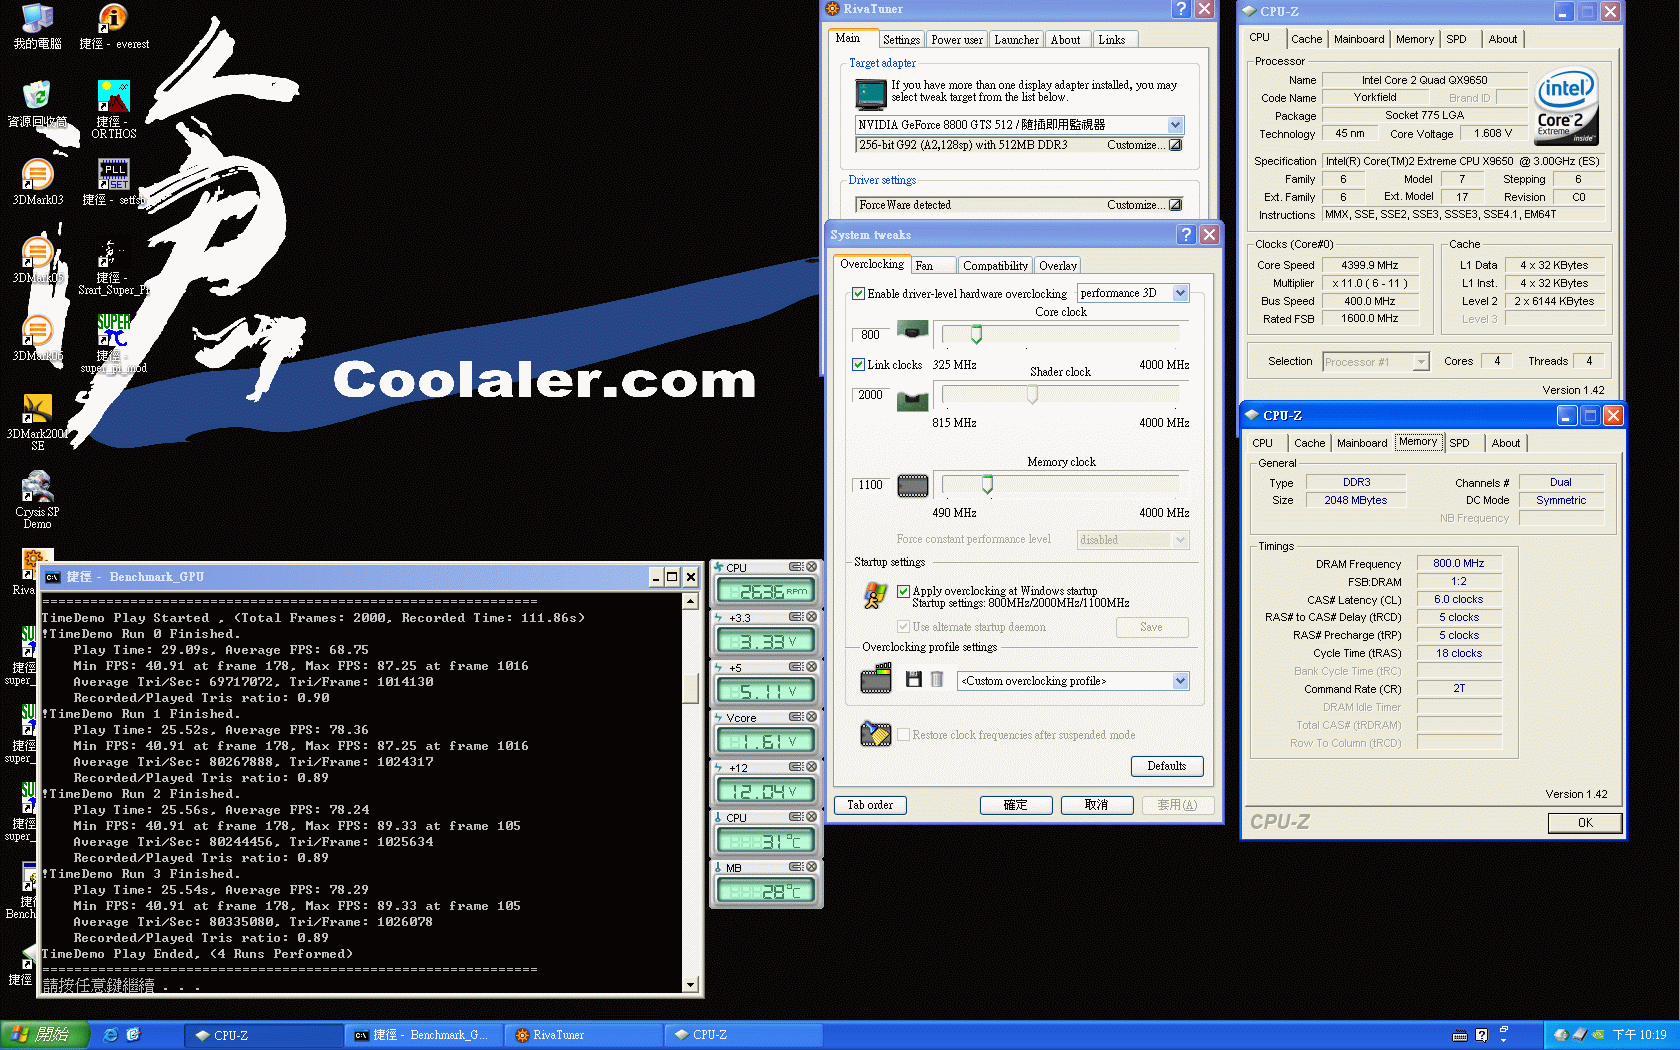Click the 確定 OK button in System tweaks
This screenshot has width=1680, height=1050.
tap(1016, 805)
